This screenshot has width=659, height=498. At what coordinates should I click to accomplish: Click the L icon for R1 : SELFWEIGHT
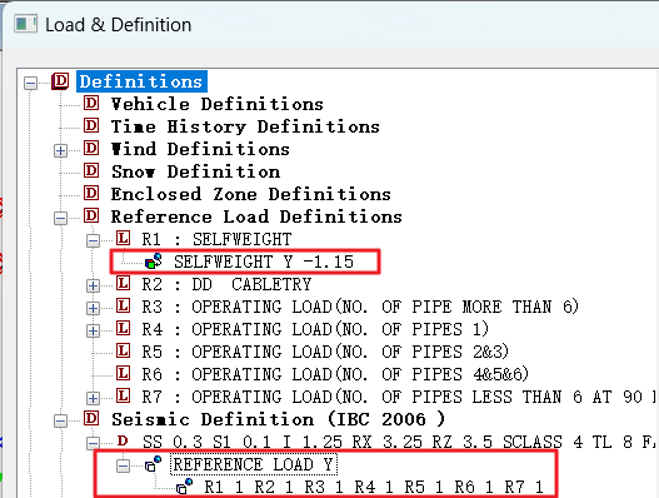coord(123,238)
